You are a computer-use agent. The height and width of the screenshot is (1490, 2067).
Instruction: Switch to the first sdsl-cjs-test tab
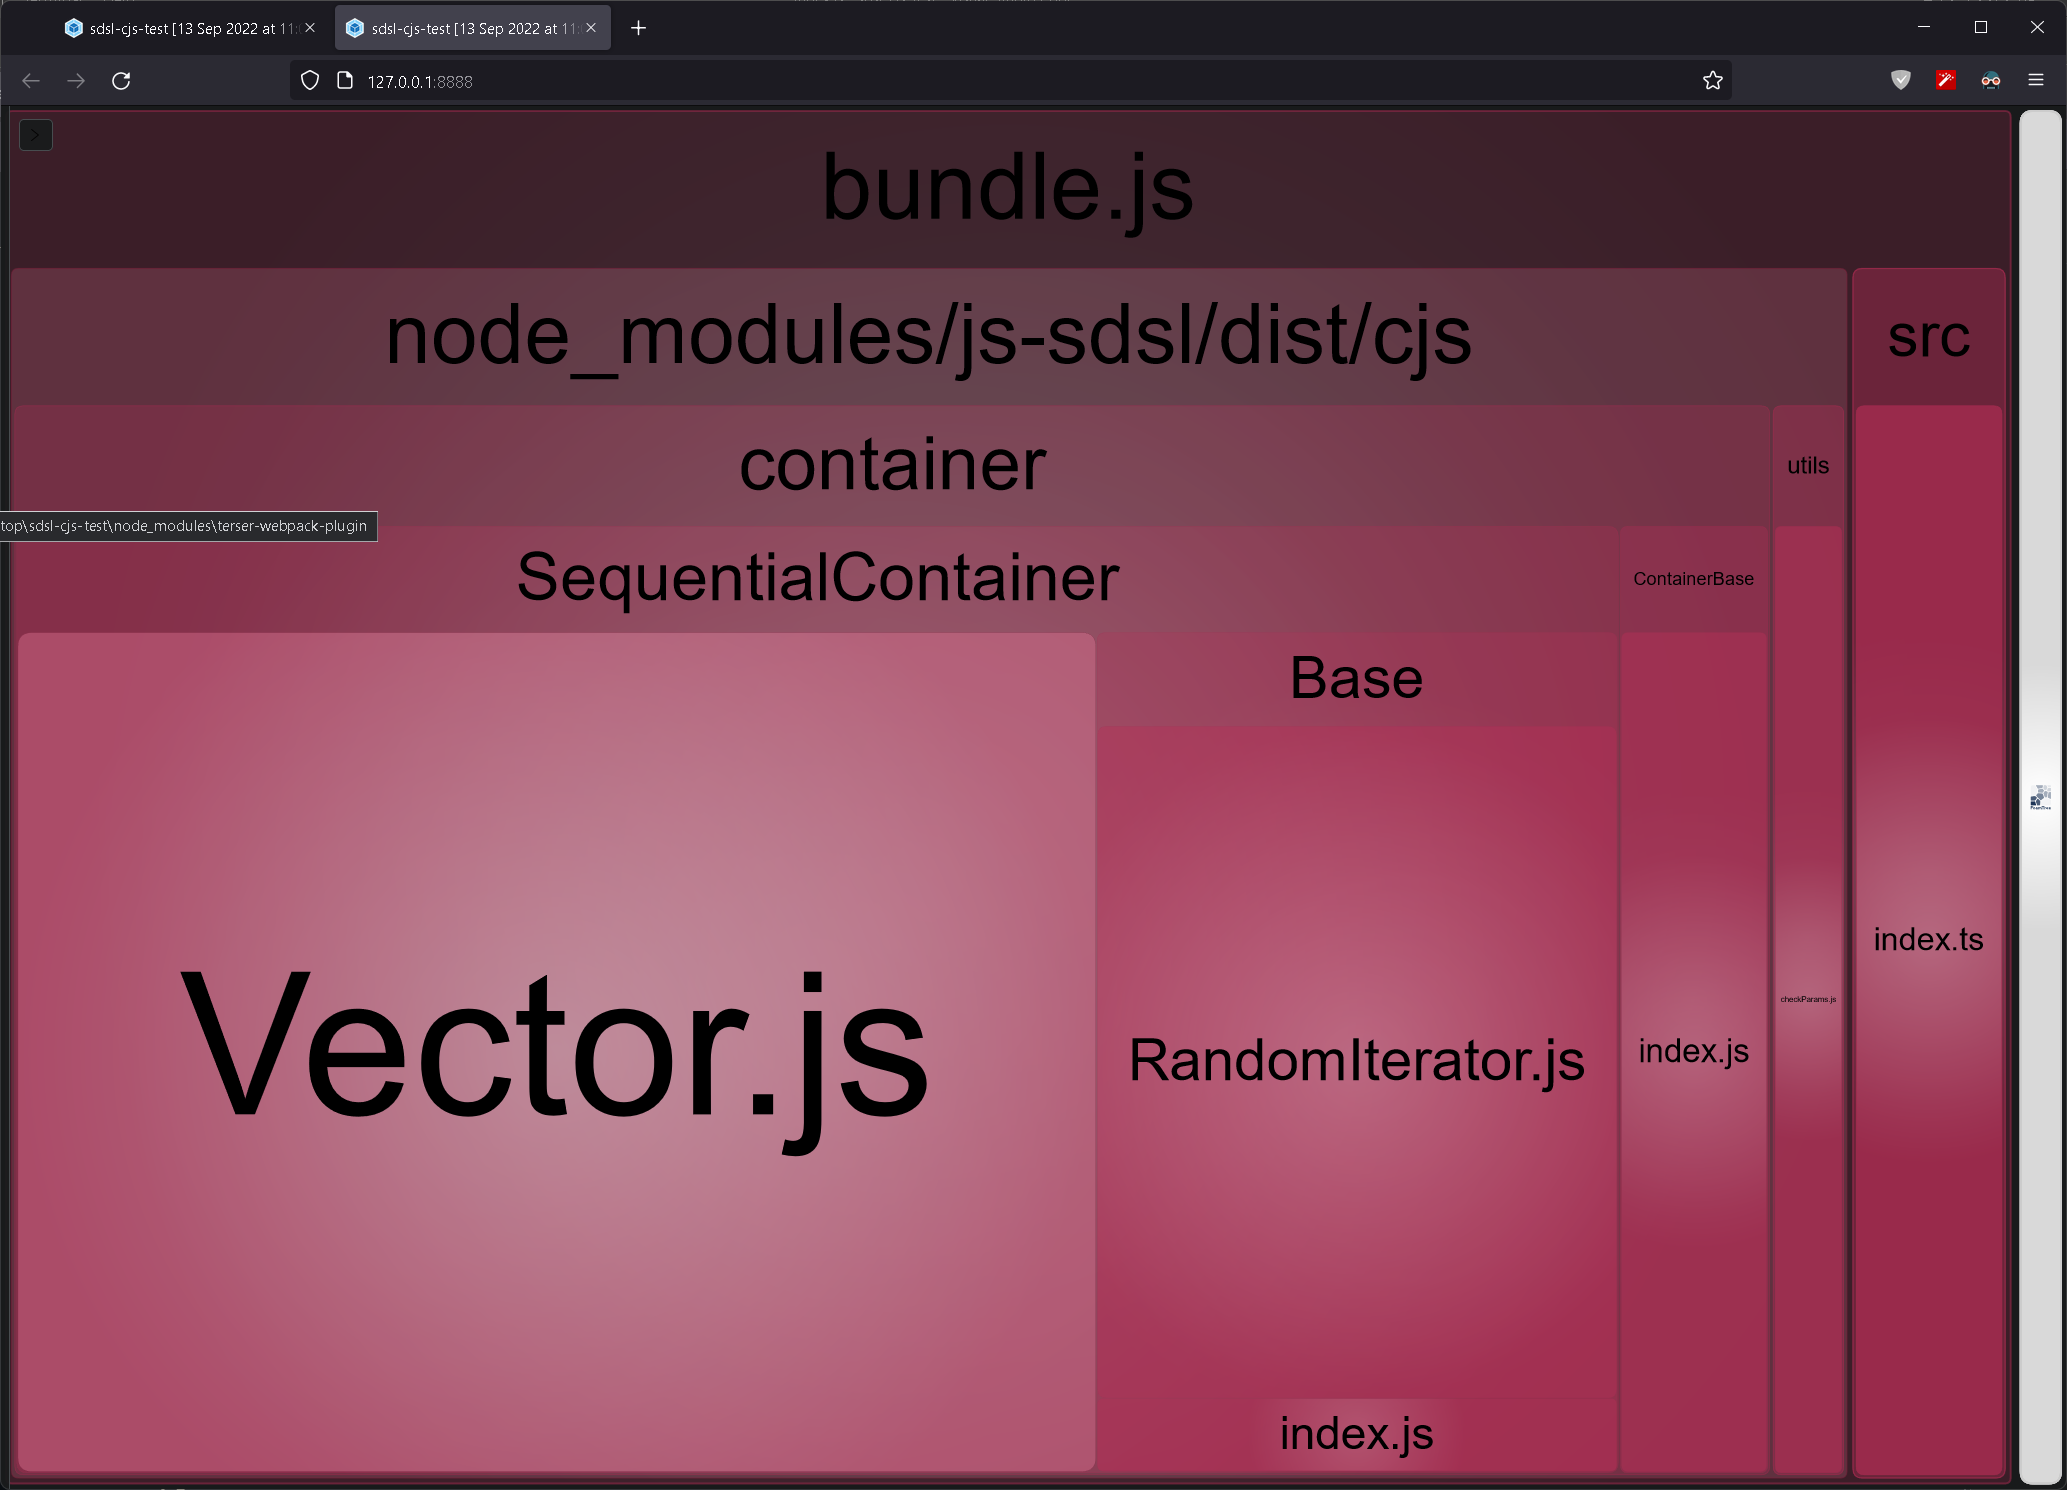coord(180,28)
